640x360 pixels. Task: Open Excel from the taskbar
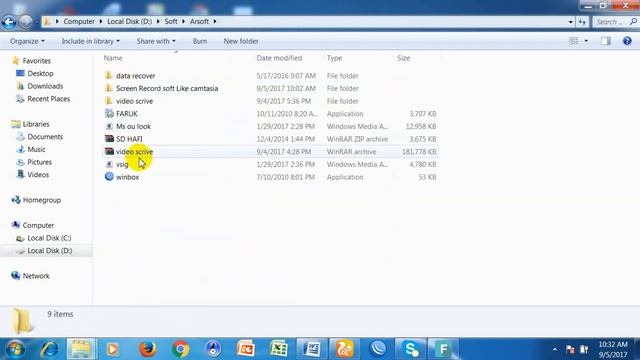[x=279, y=349]
